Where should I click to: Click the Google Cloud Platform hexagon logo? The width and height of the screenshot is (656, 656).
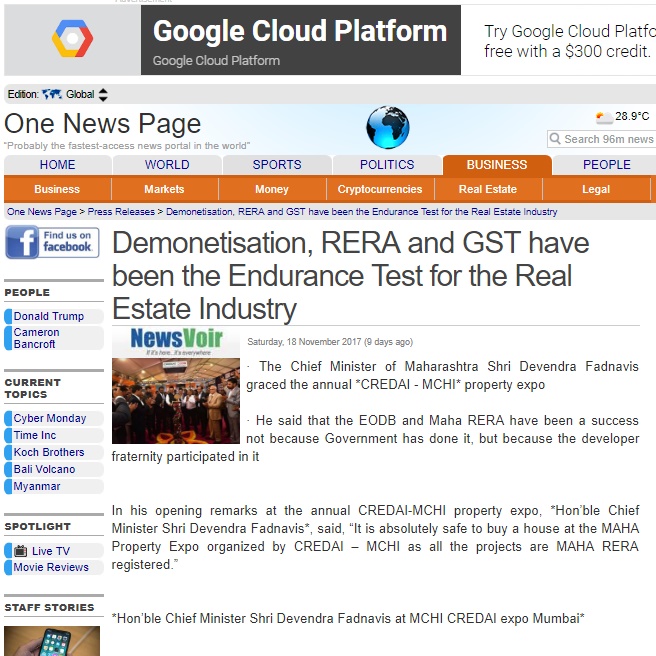[72, 38]
